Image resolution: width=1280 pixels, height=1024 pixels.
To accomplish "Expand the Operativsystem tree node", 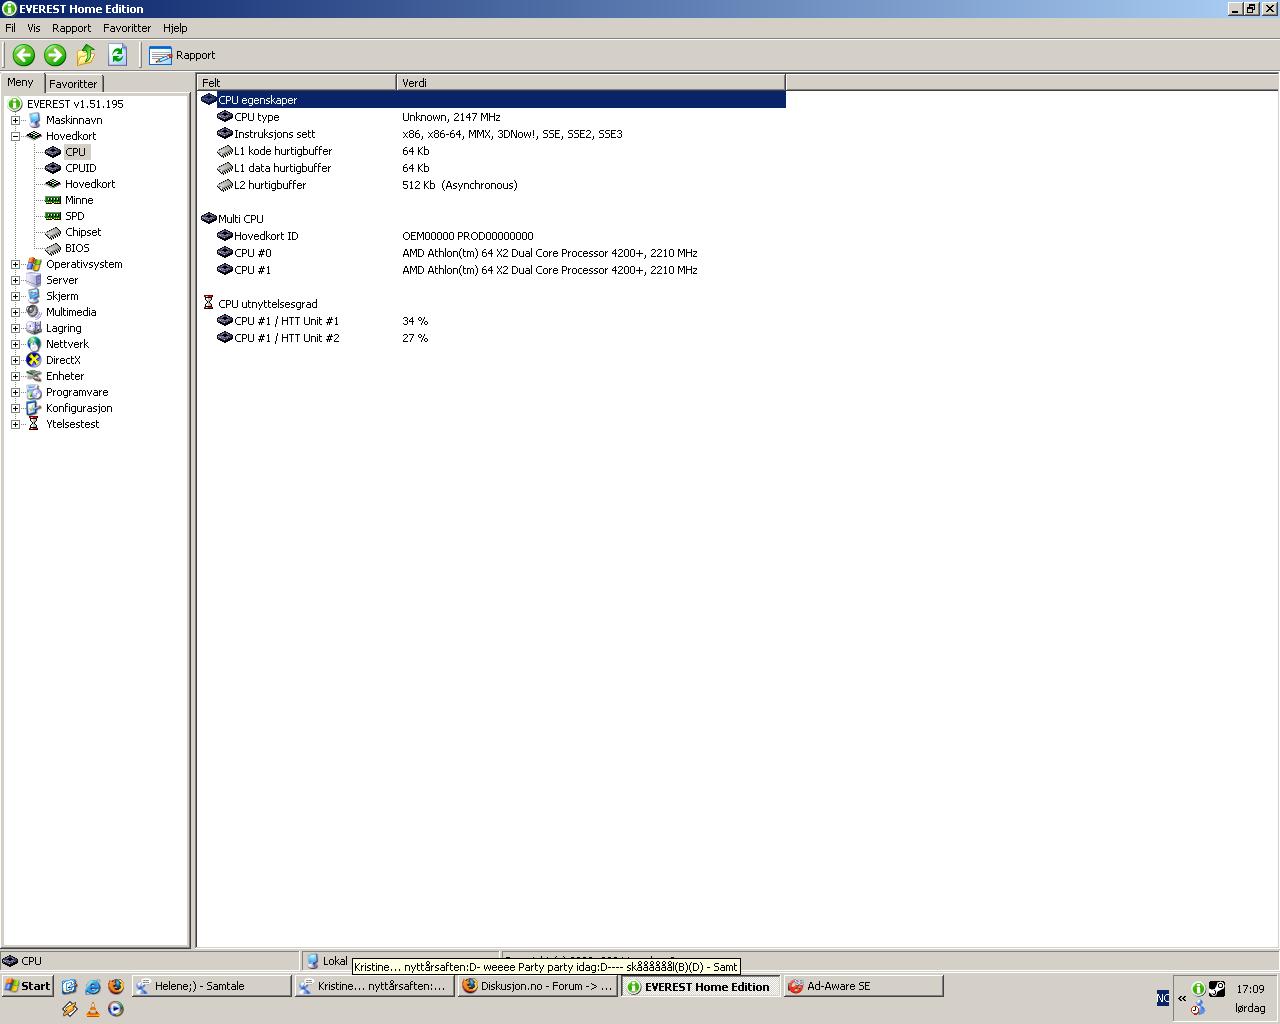I will [15, 264].
